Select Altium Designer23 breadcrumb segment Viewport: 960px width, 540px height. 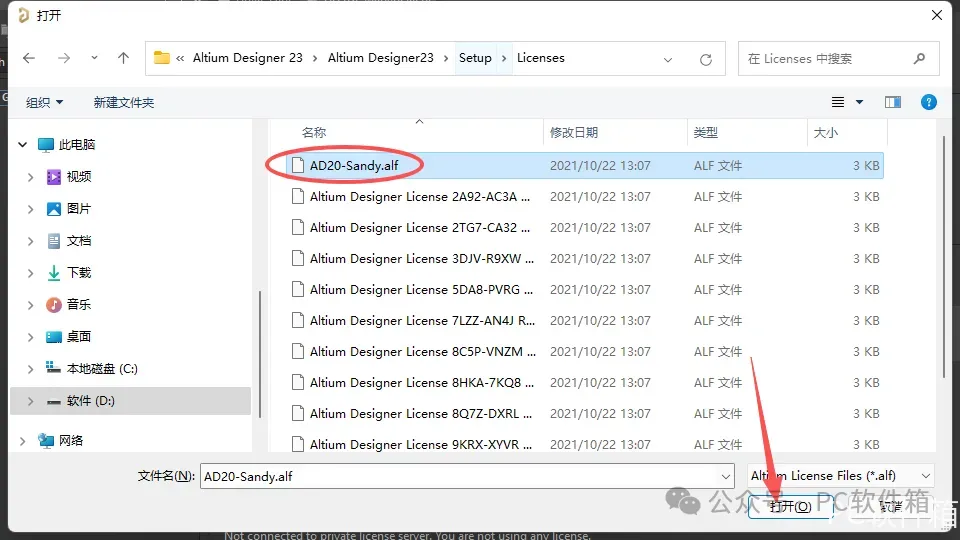click(x=380, y=58)
